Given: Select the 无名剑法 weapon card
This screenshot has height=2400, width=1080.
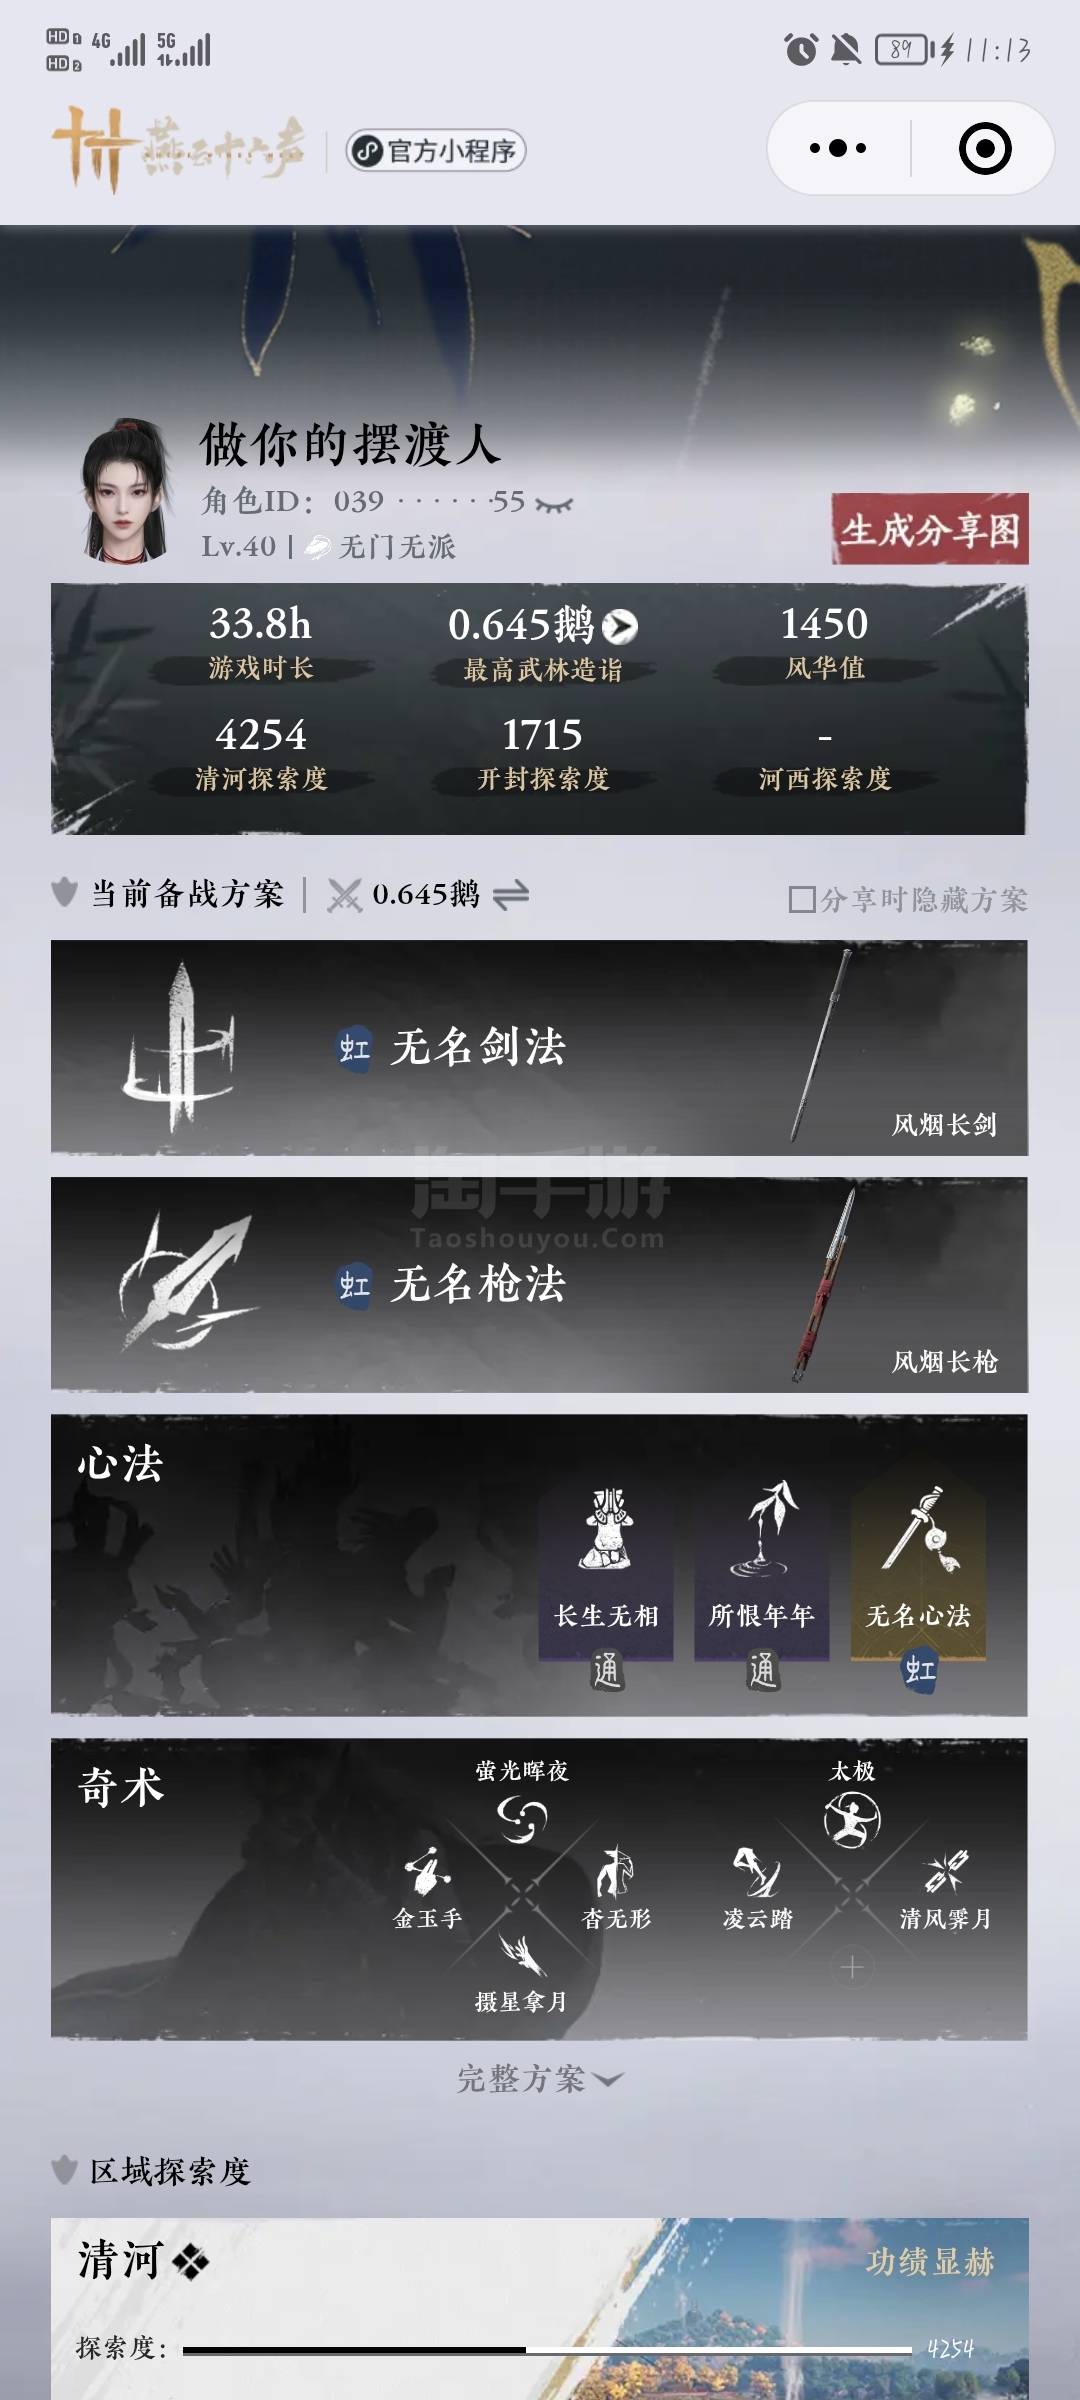Looking at the screenshot, I should [539, 1048].
